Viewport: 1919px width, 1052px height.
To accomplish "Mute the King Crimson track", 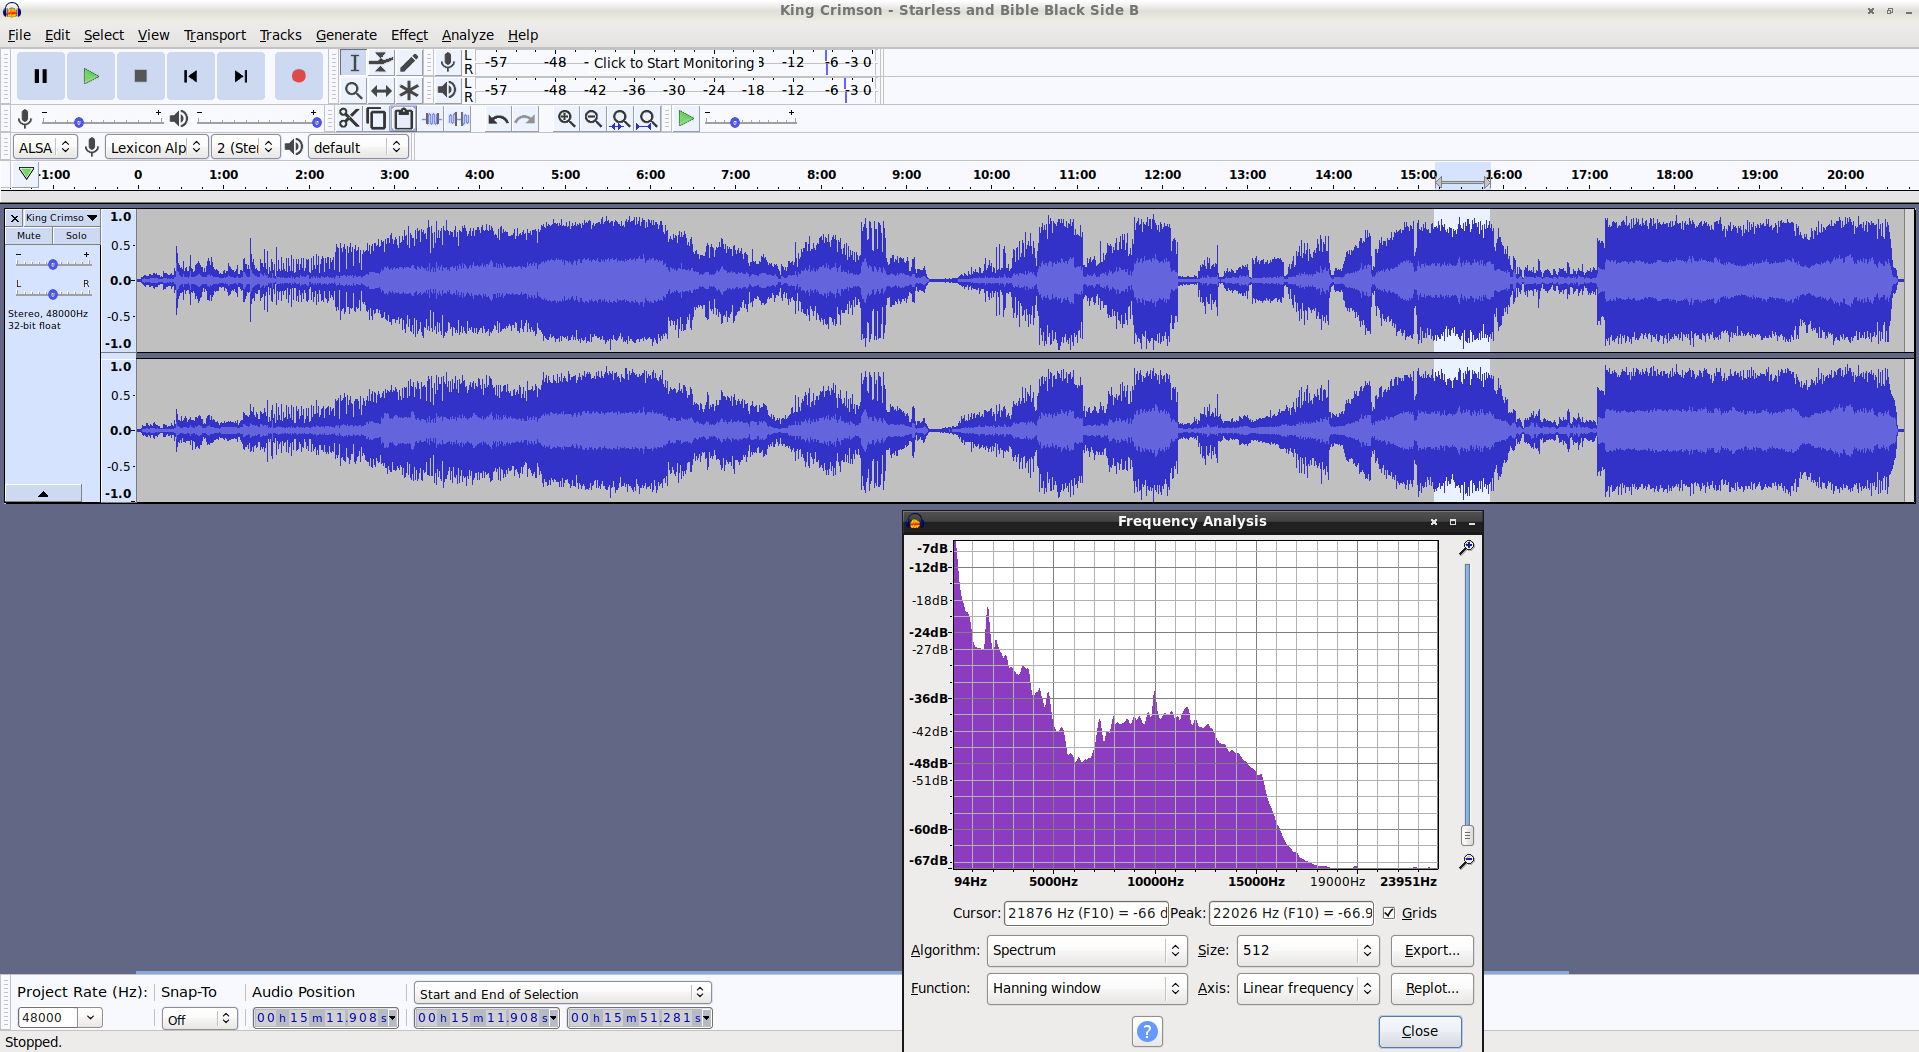I will pos(29,236).
